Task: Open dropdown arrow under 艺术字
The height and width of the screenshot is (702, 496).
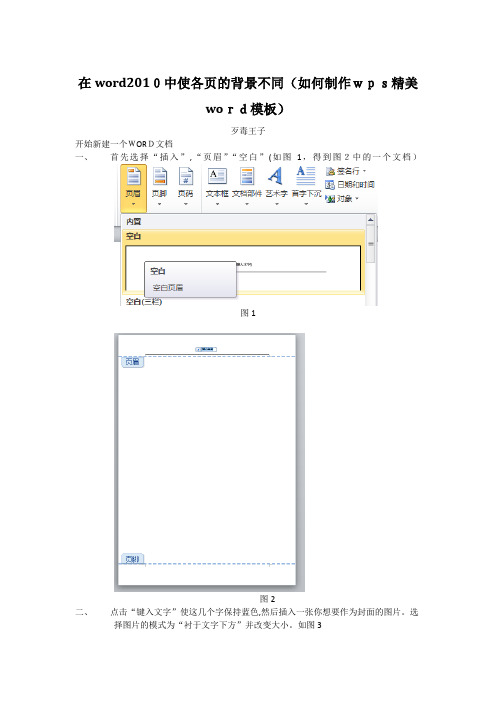Action: (x=276, y=205)
